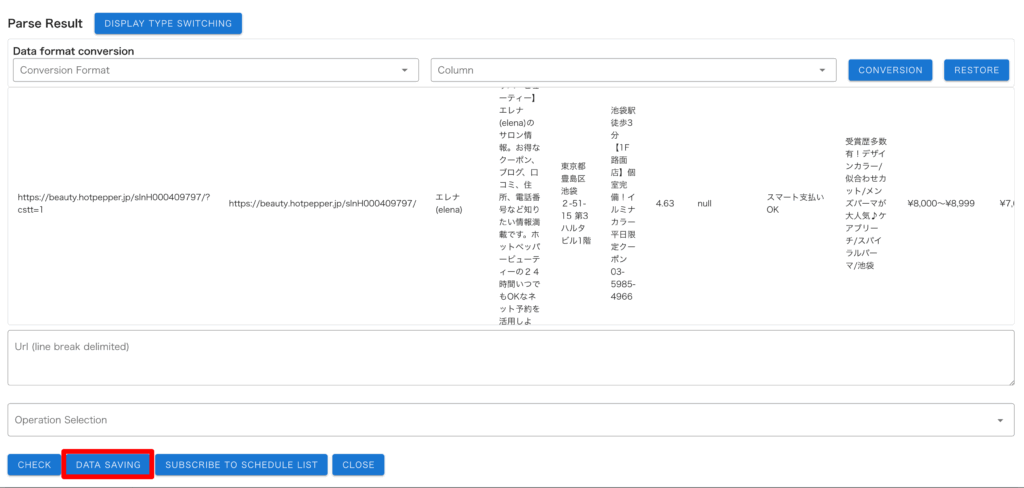Click the RESTORE button
Image resolution: width=1024 pixels, height=488 pixels.
976,70
